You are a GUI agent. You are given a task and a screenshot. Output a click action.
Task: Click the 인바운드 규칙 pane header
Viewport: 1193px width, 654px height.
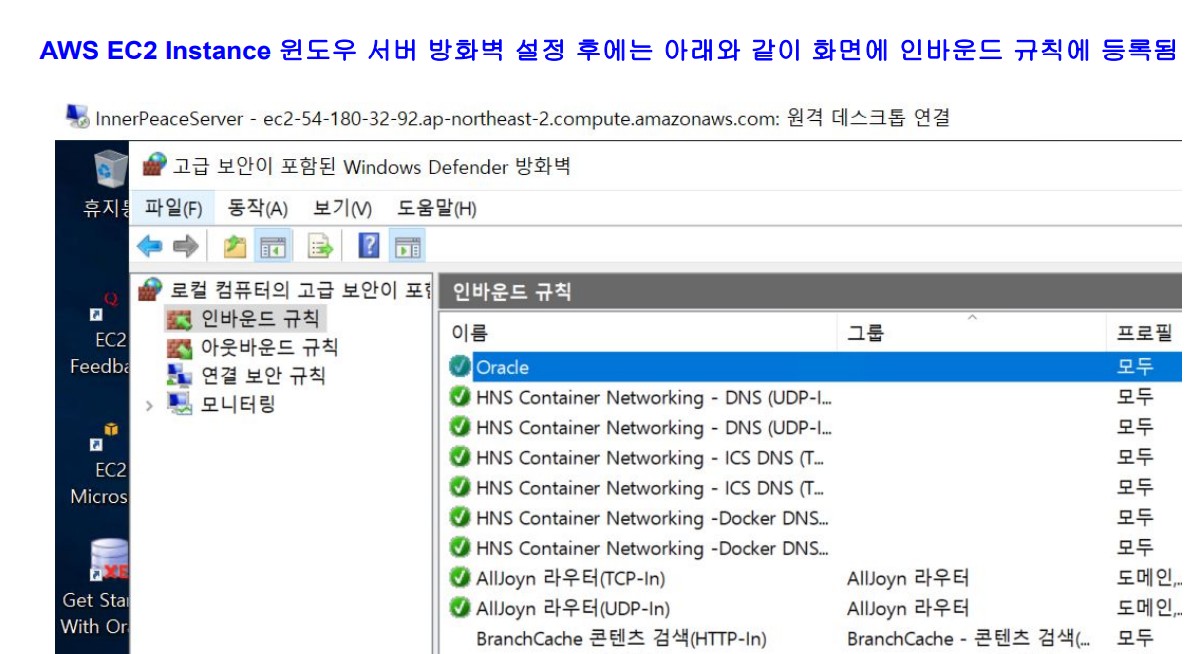[810, 291]
